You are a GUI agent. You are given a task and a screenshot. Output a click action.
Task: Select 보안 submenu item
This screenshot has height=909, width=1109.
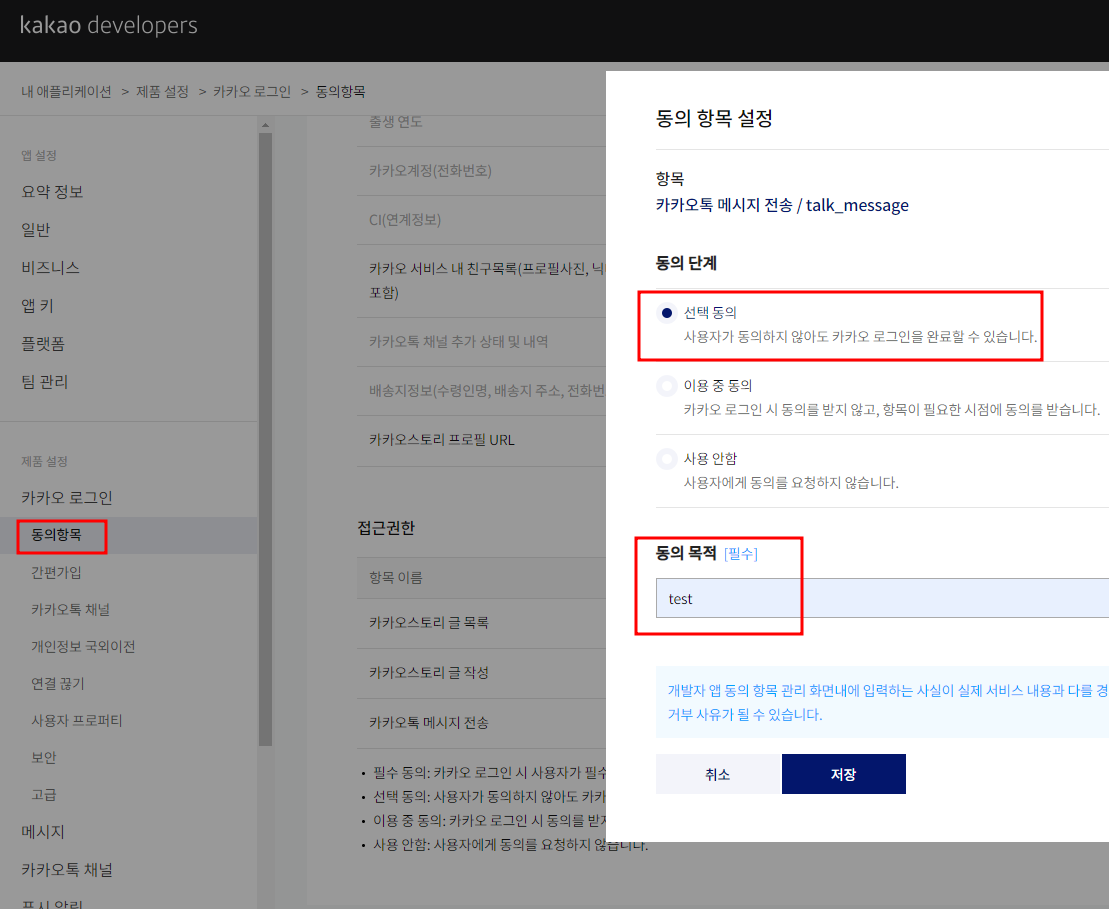[x=44, y=758]
